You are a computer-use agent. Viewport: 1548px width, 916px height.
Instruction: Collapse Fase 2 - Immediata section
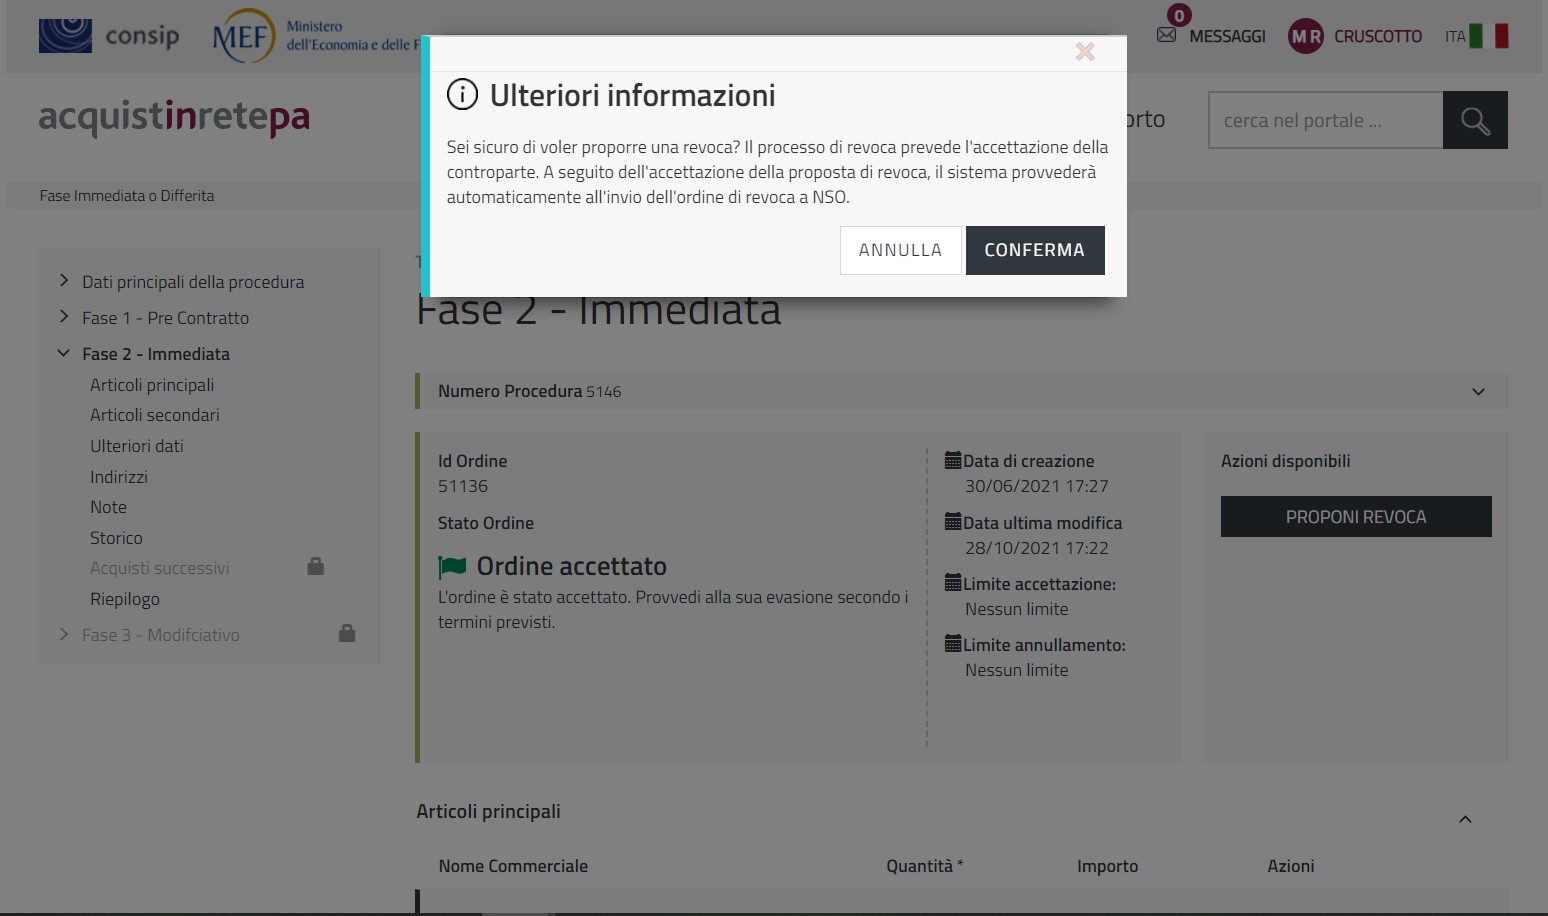(64, 353)
